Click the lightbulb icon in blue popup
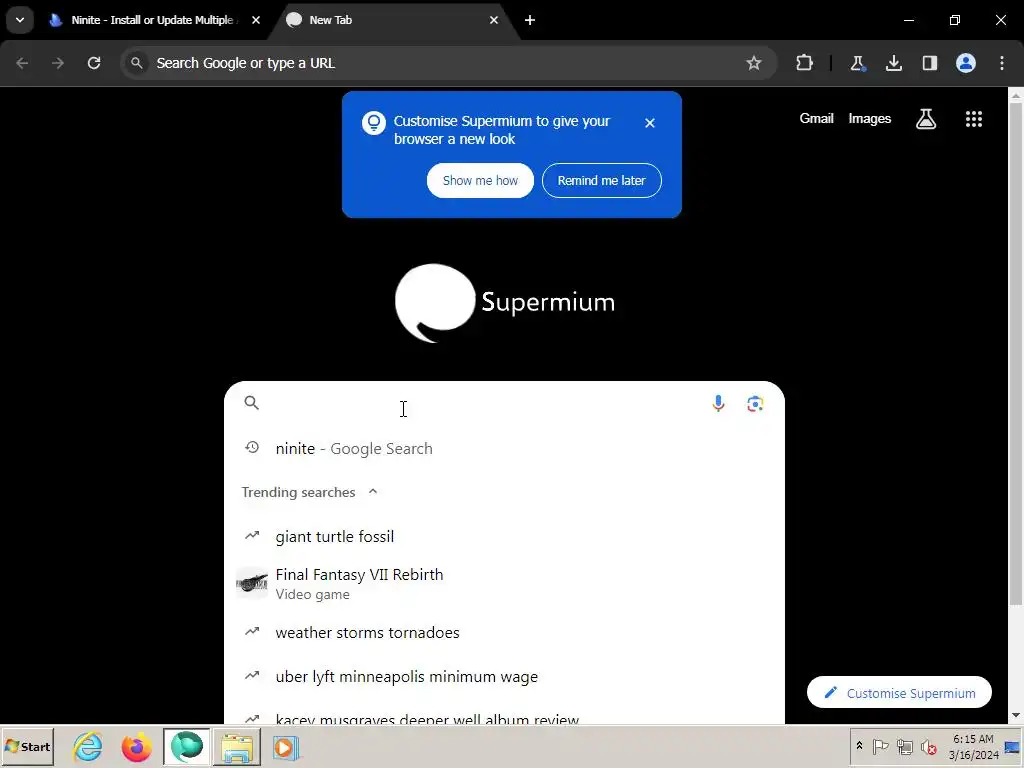The width and height of the screenshot is (1024, 768). (374, 123)
